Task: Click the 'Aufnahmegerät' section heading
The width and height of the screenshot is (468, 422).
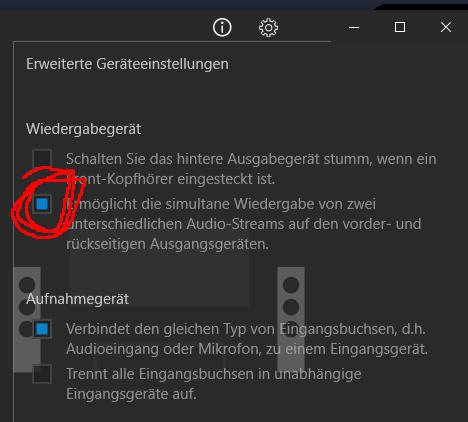Action: coord(78,299)
